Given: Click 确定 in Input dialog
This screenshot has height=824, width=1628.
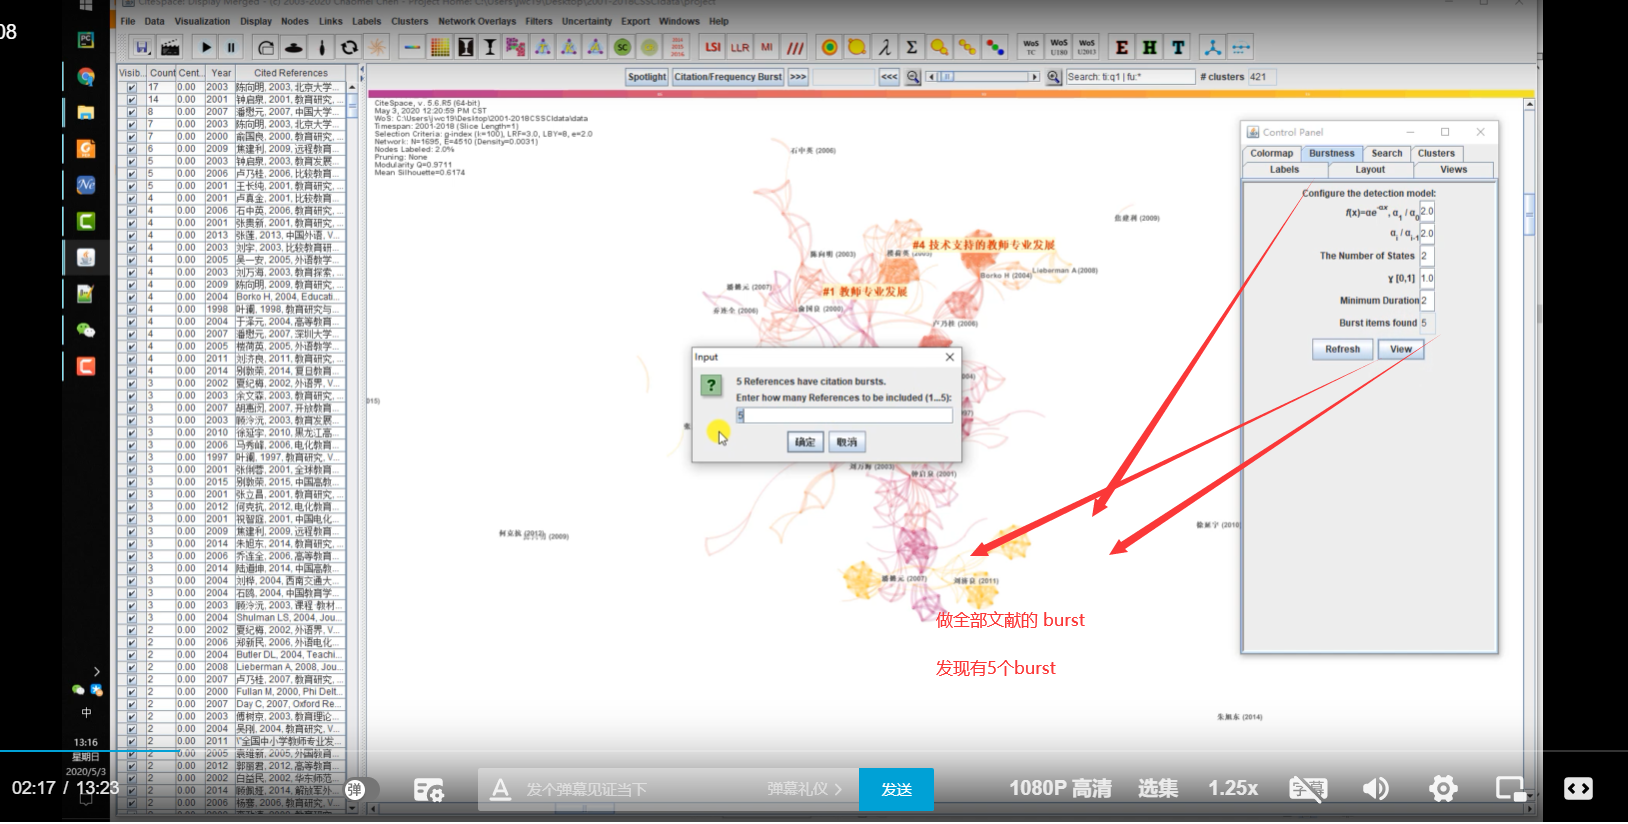Looking at the screenshot, I should 805,442.
